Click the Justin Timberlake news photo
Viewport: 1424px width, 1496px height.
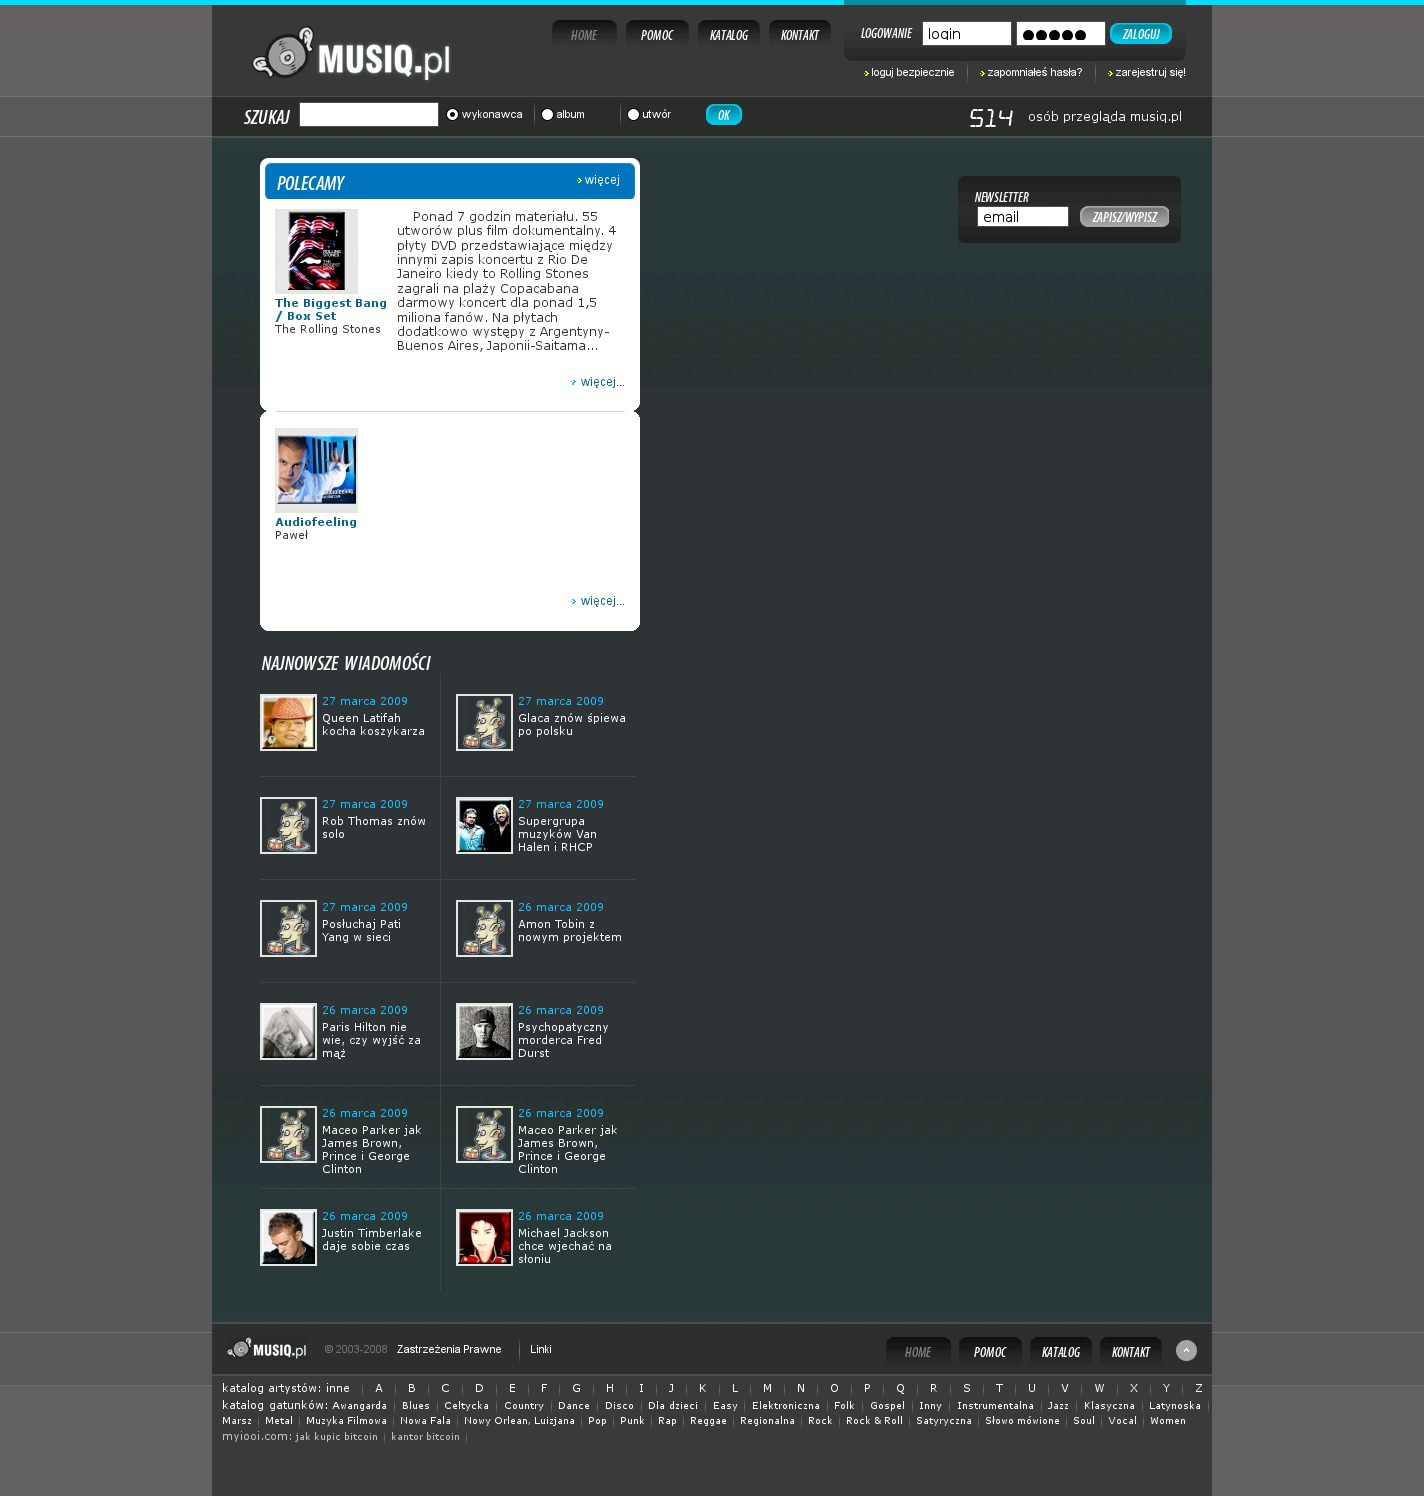288,1237
